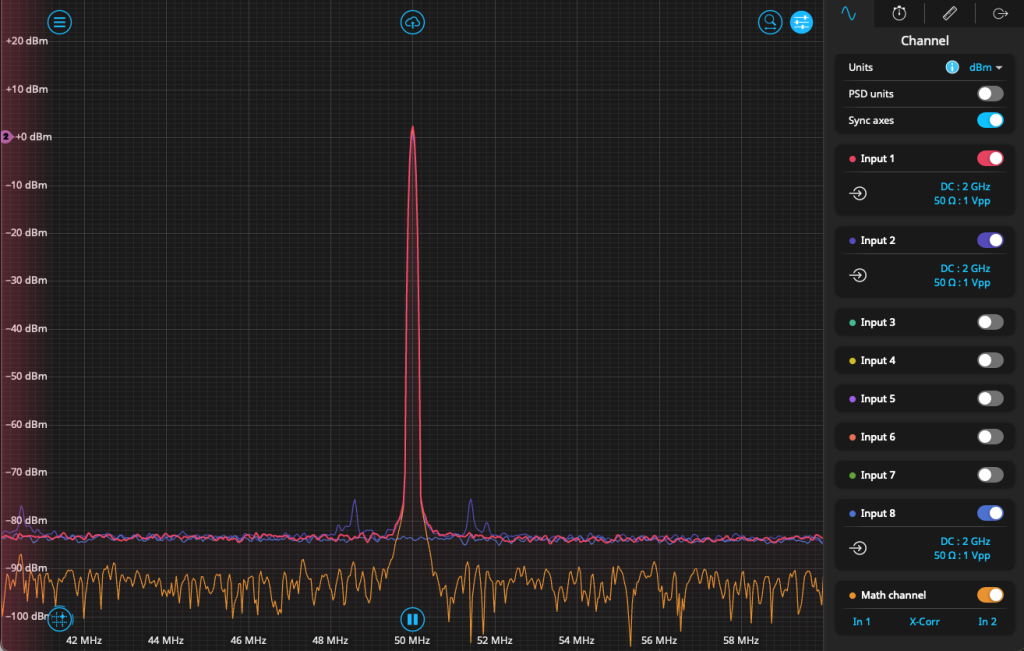Click the cursors crosshair icon at bottom left
This screenshot has height=651, width=1024.
(59, 619)
